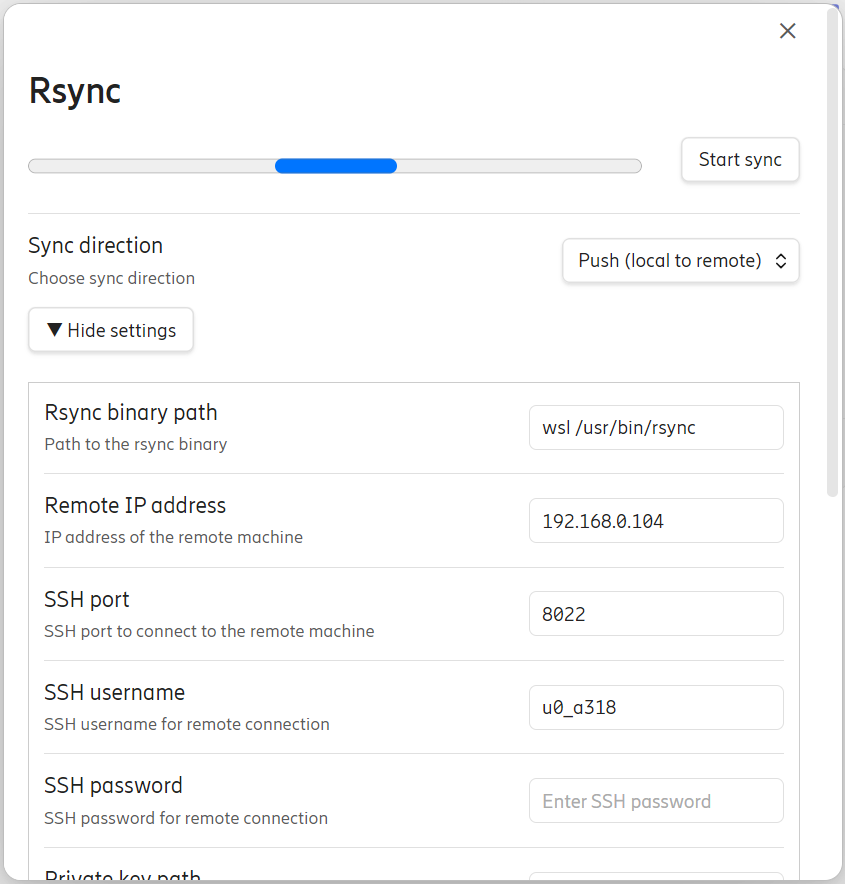
Task: Select the SSH port input field
Action: [x=656, y=613]
